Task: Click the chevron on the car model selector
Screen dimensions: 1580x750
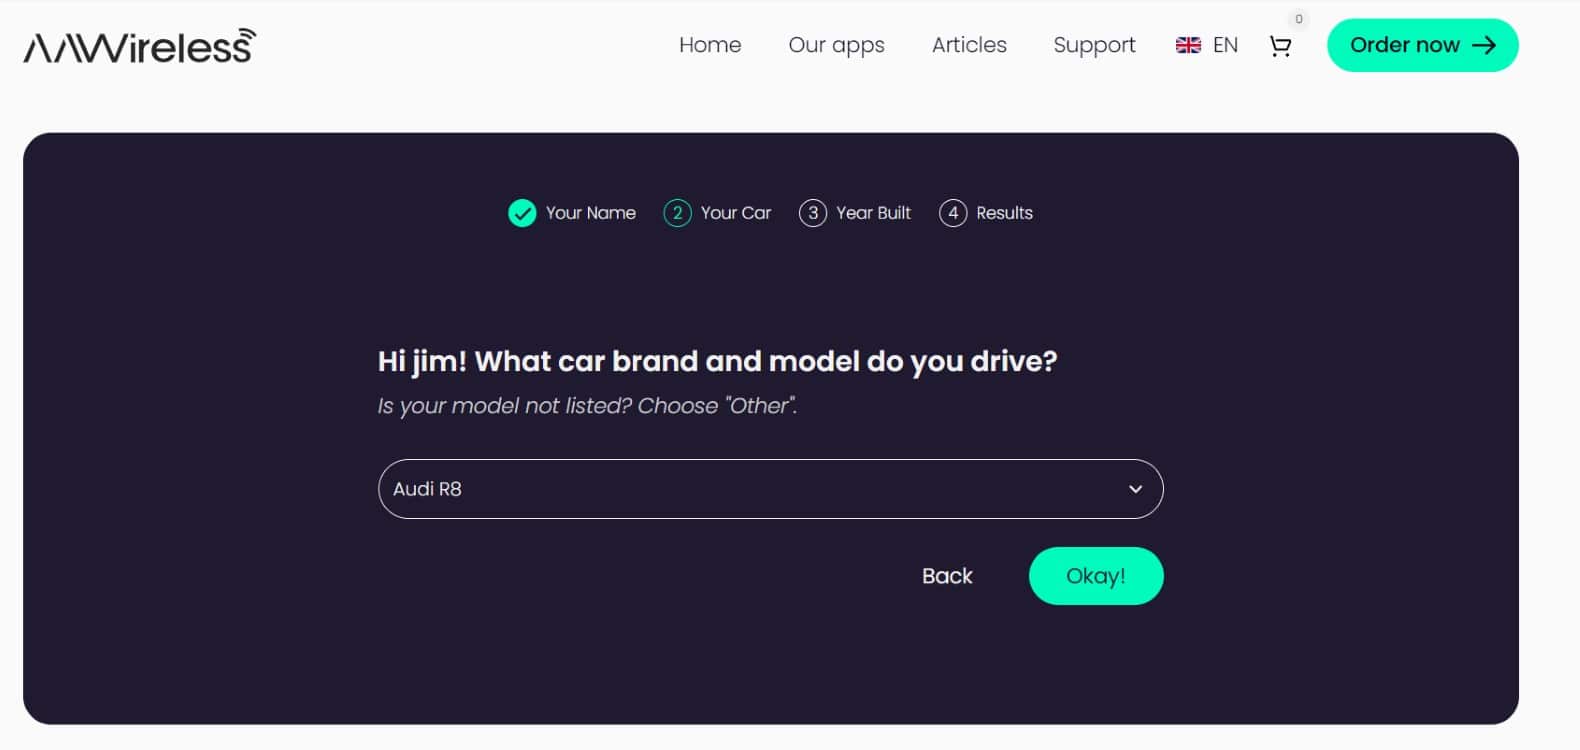Action: [1134, 489]
